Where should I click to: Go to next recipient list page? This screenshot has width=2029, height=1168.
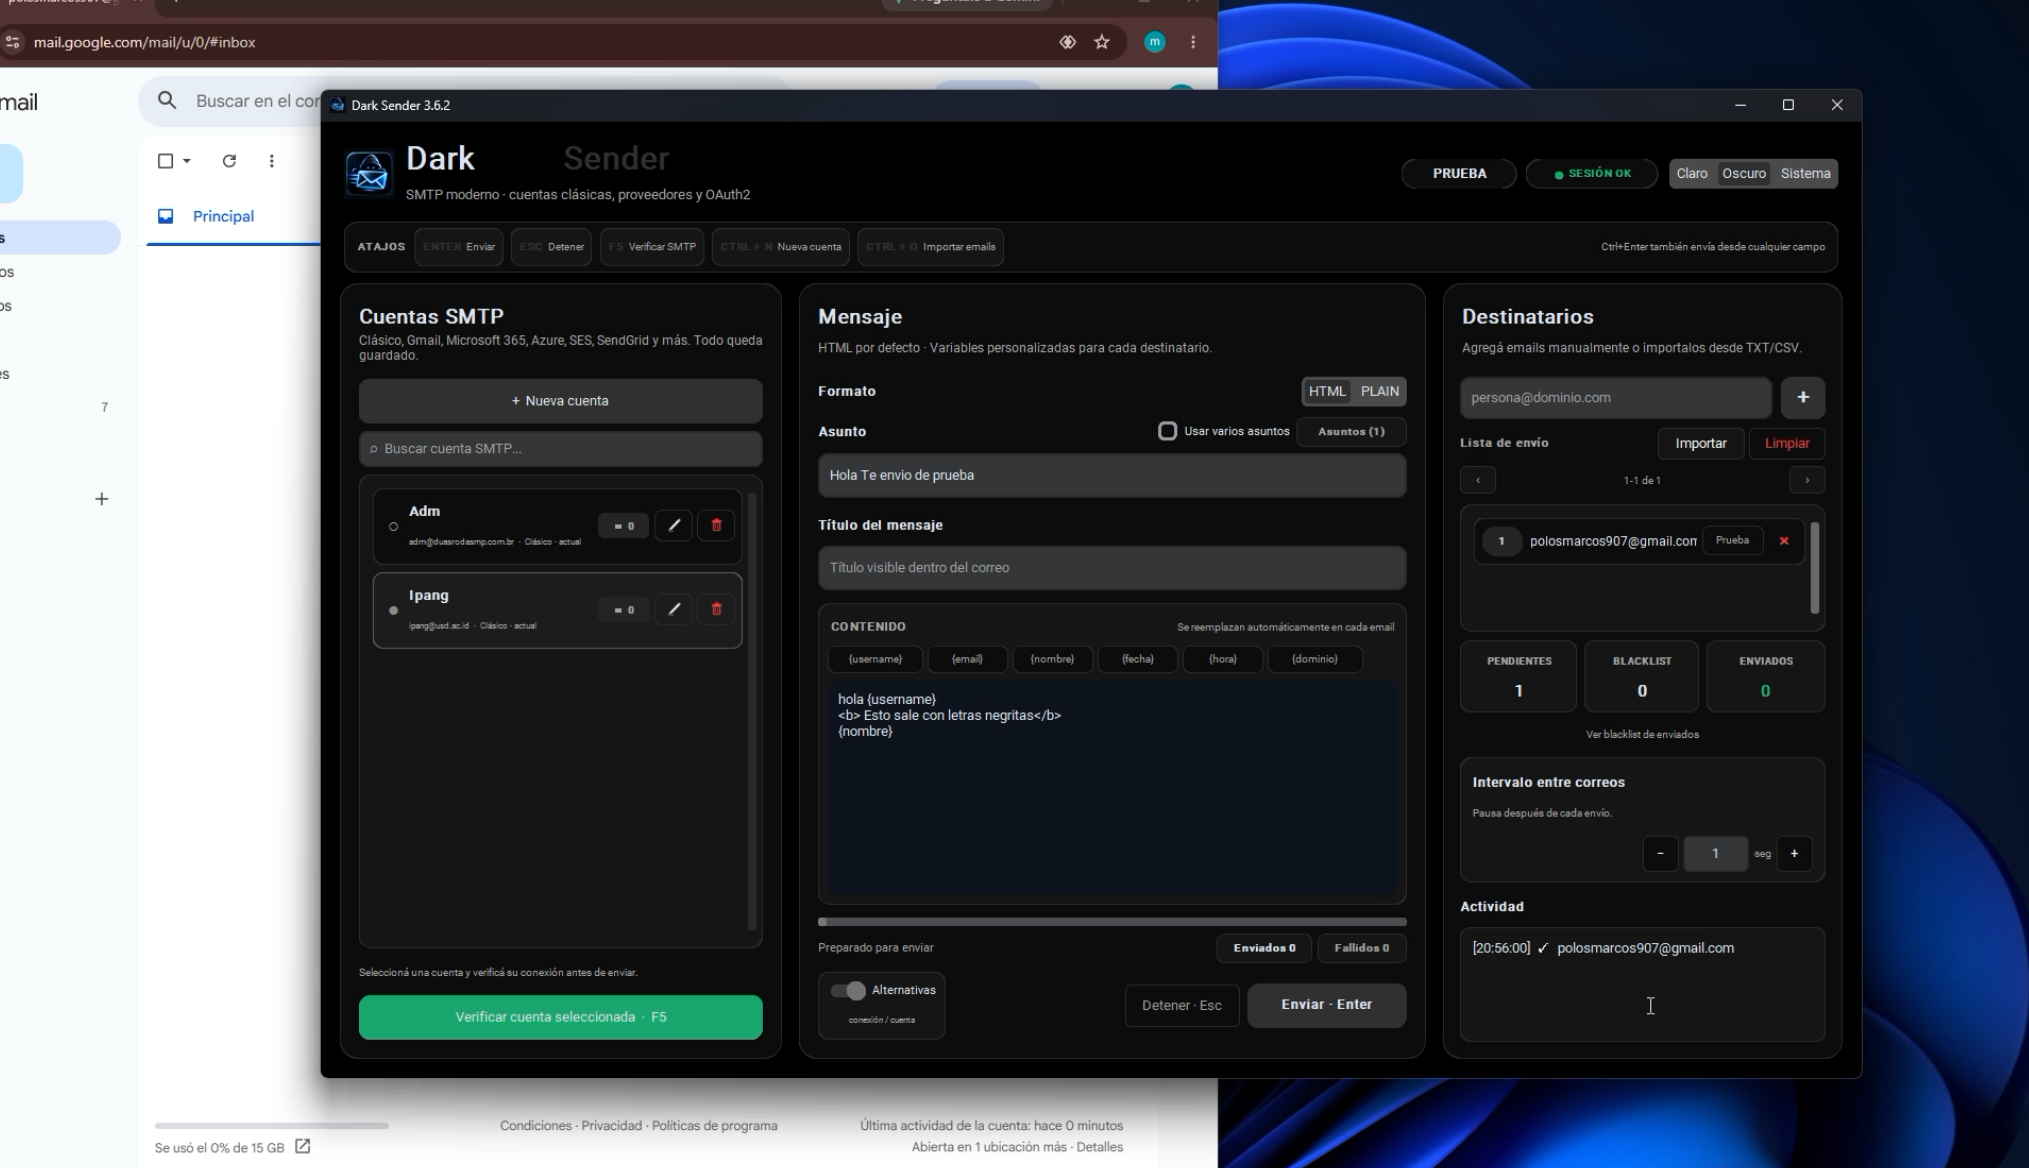(x=1807, y=480)
